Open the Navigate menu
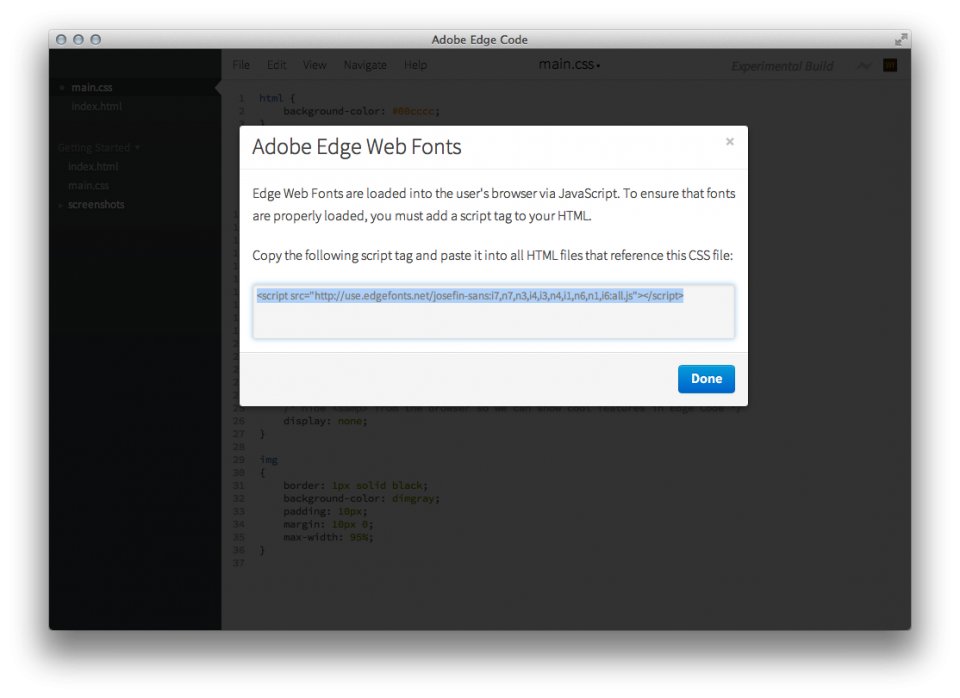Image resolution: width=960 pixels, height=698 pixels. tap(365, 65)
